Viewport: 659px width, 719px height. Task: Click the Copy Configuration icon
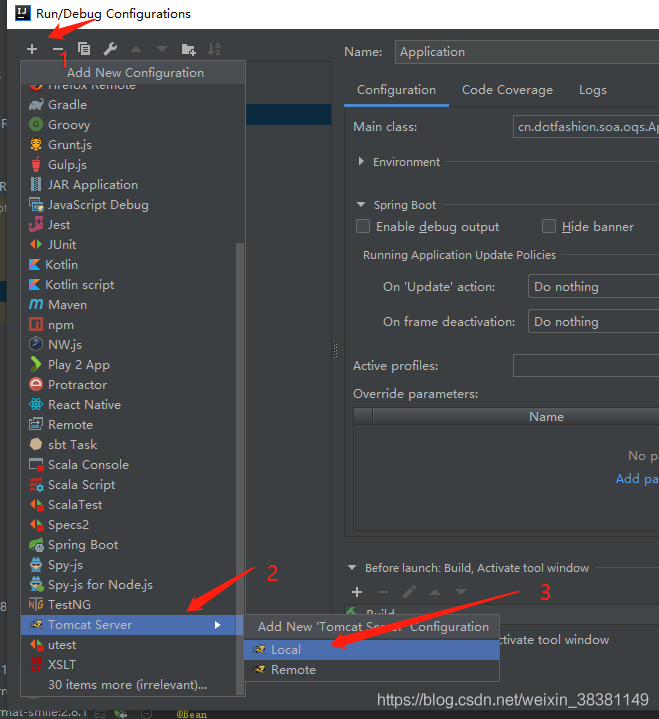84,49
